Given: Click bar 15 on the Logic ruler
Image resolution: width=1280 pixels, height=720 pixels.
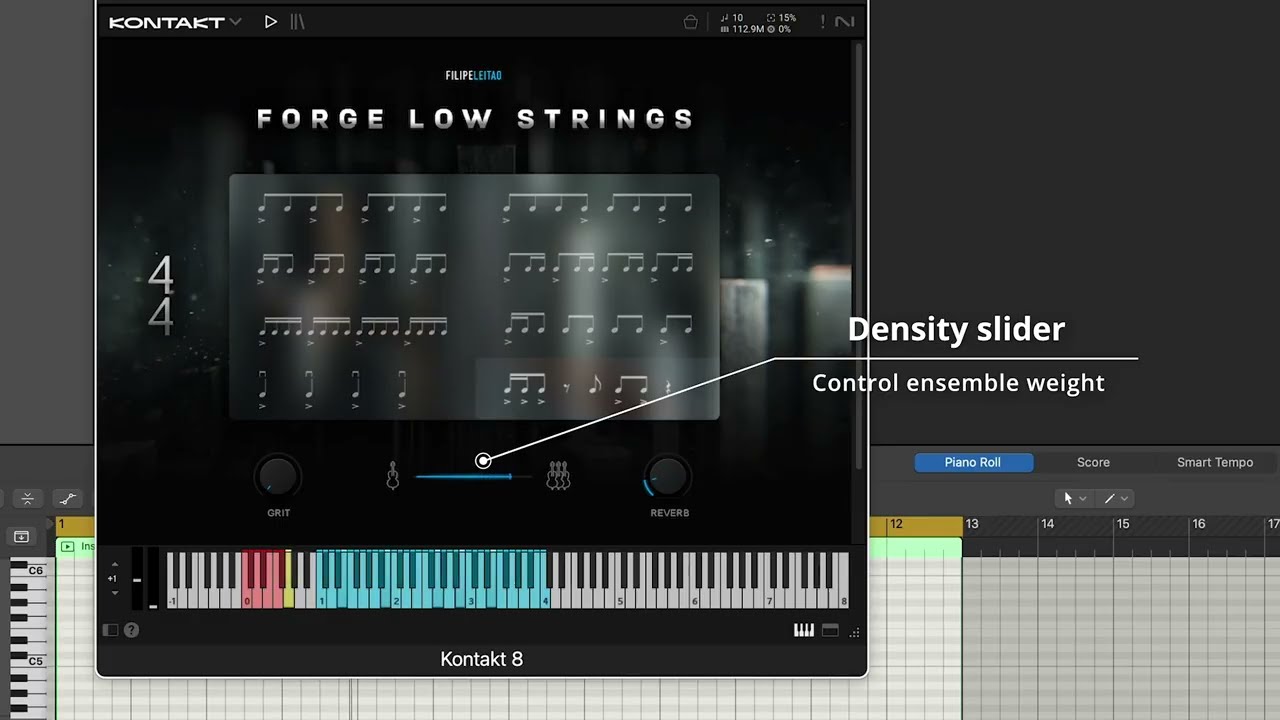Looking at the screenshot, I should coord(1123,524).
